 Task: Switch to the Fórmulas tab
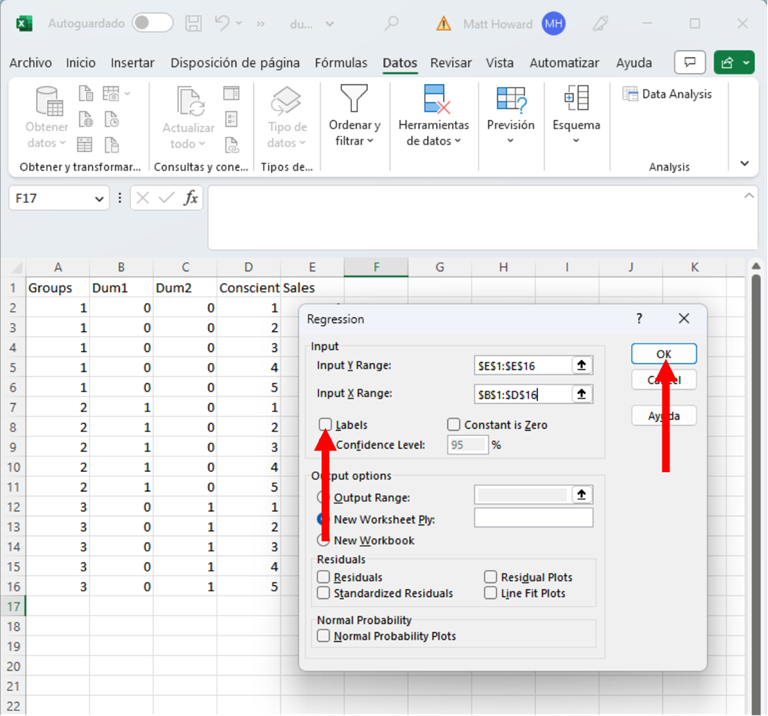(341, 63)
